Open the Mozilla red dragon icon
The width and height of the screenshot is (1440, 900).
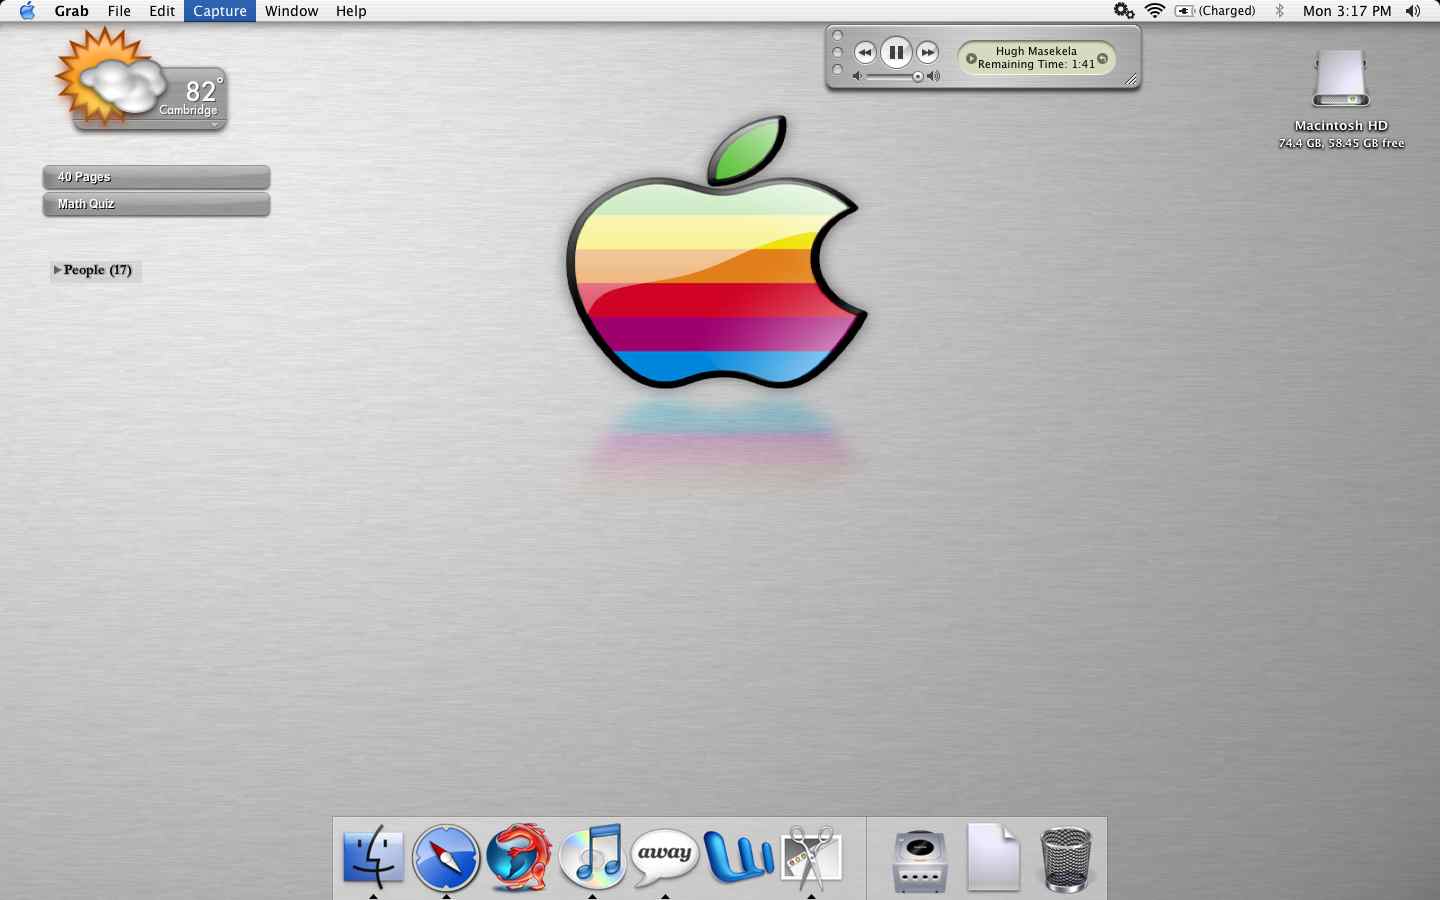519,857
